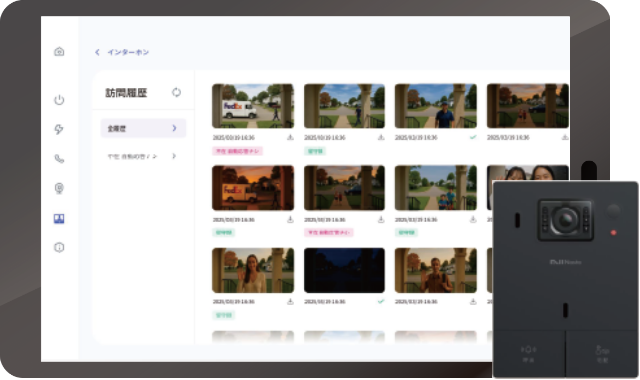The width and height of the screenshot is (640, 380).
Task: Click the インターホン breadcrumb link
Action: pos(128,52)
